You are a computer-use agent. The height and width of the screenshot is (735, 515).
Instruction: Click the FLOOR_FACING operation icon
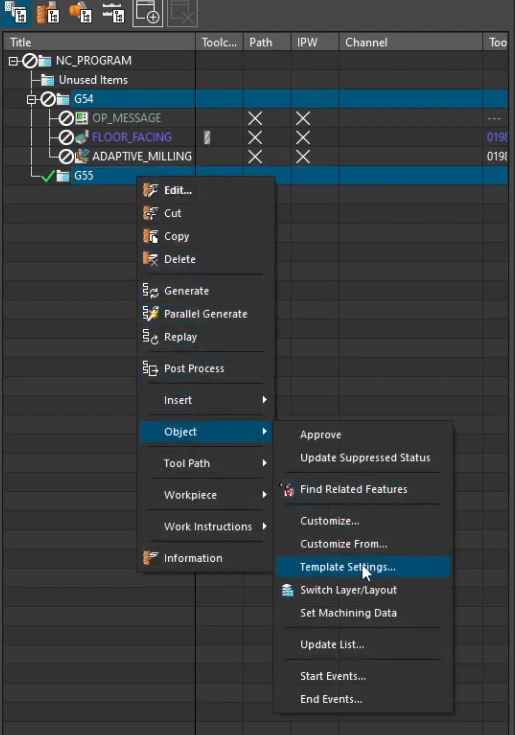pos(82,137)
